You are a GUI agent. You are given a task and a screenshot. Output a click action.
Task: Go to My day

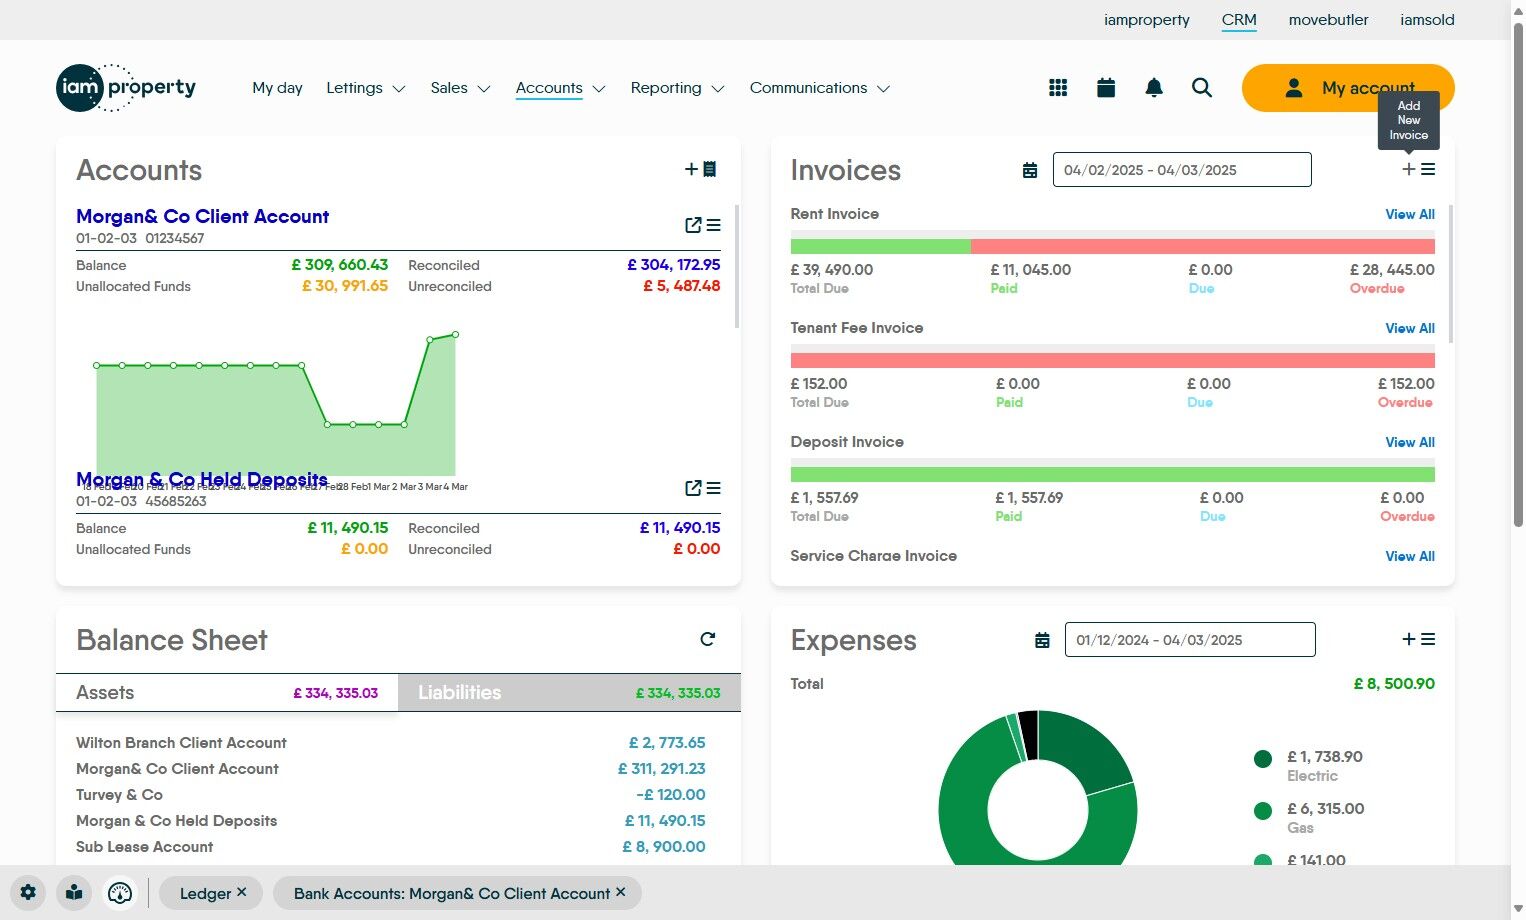[x=277, y=88]
